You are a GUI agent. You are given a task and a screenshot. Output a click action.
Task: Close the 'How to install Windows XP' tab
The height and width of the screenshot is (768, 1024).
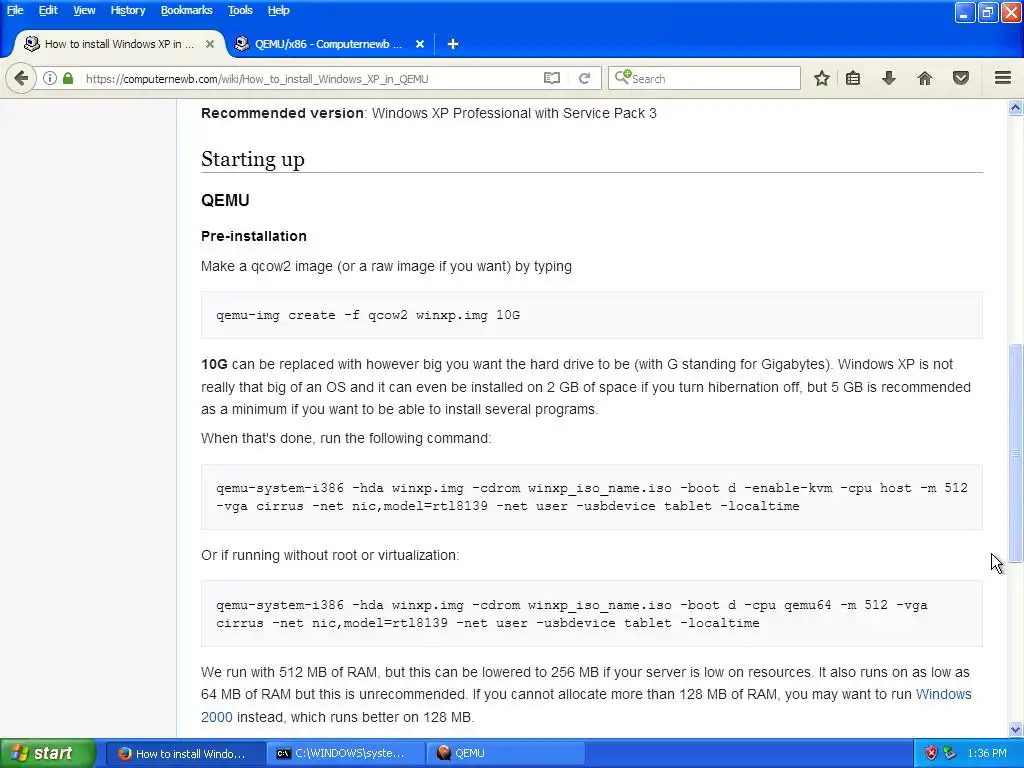coord(210,44)
